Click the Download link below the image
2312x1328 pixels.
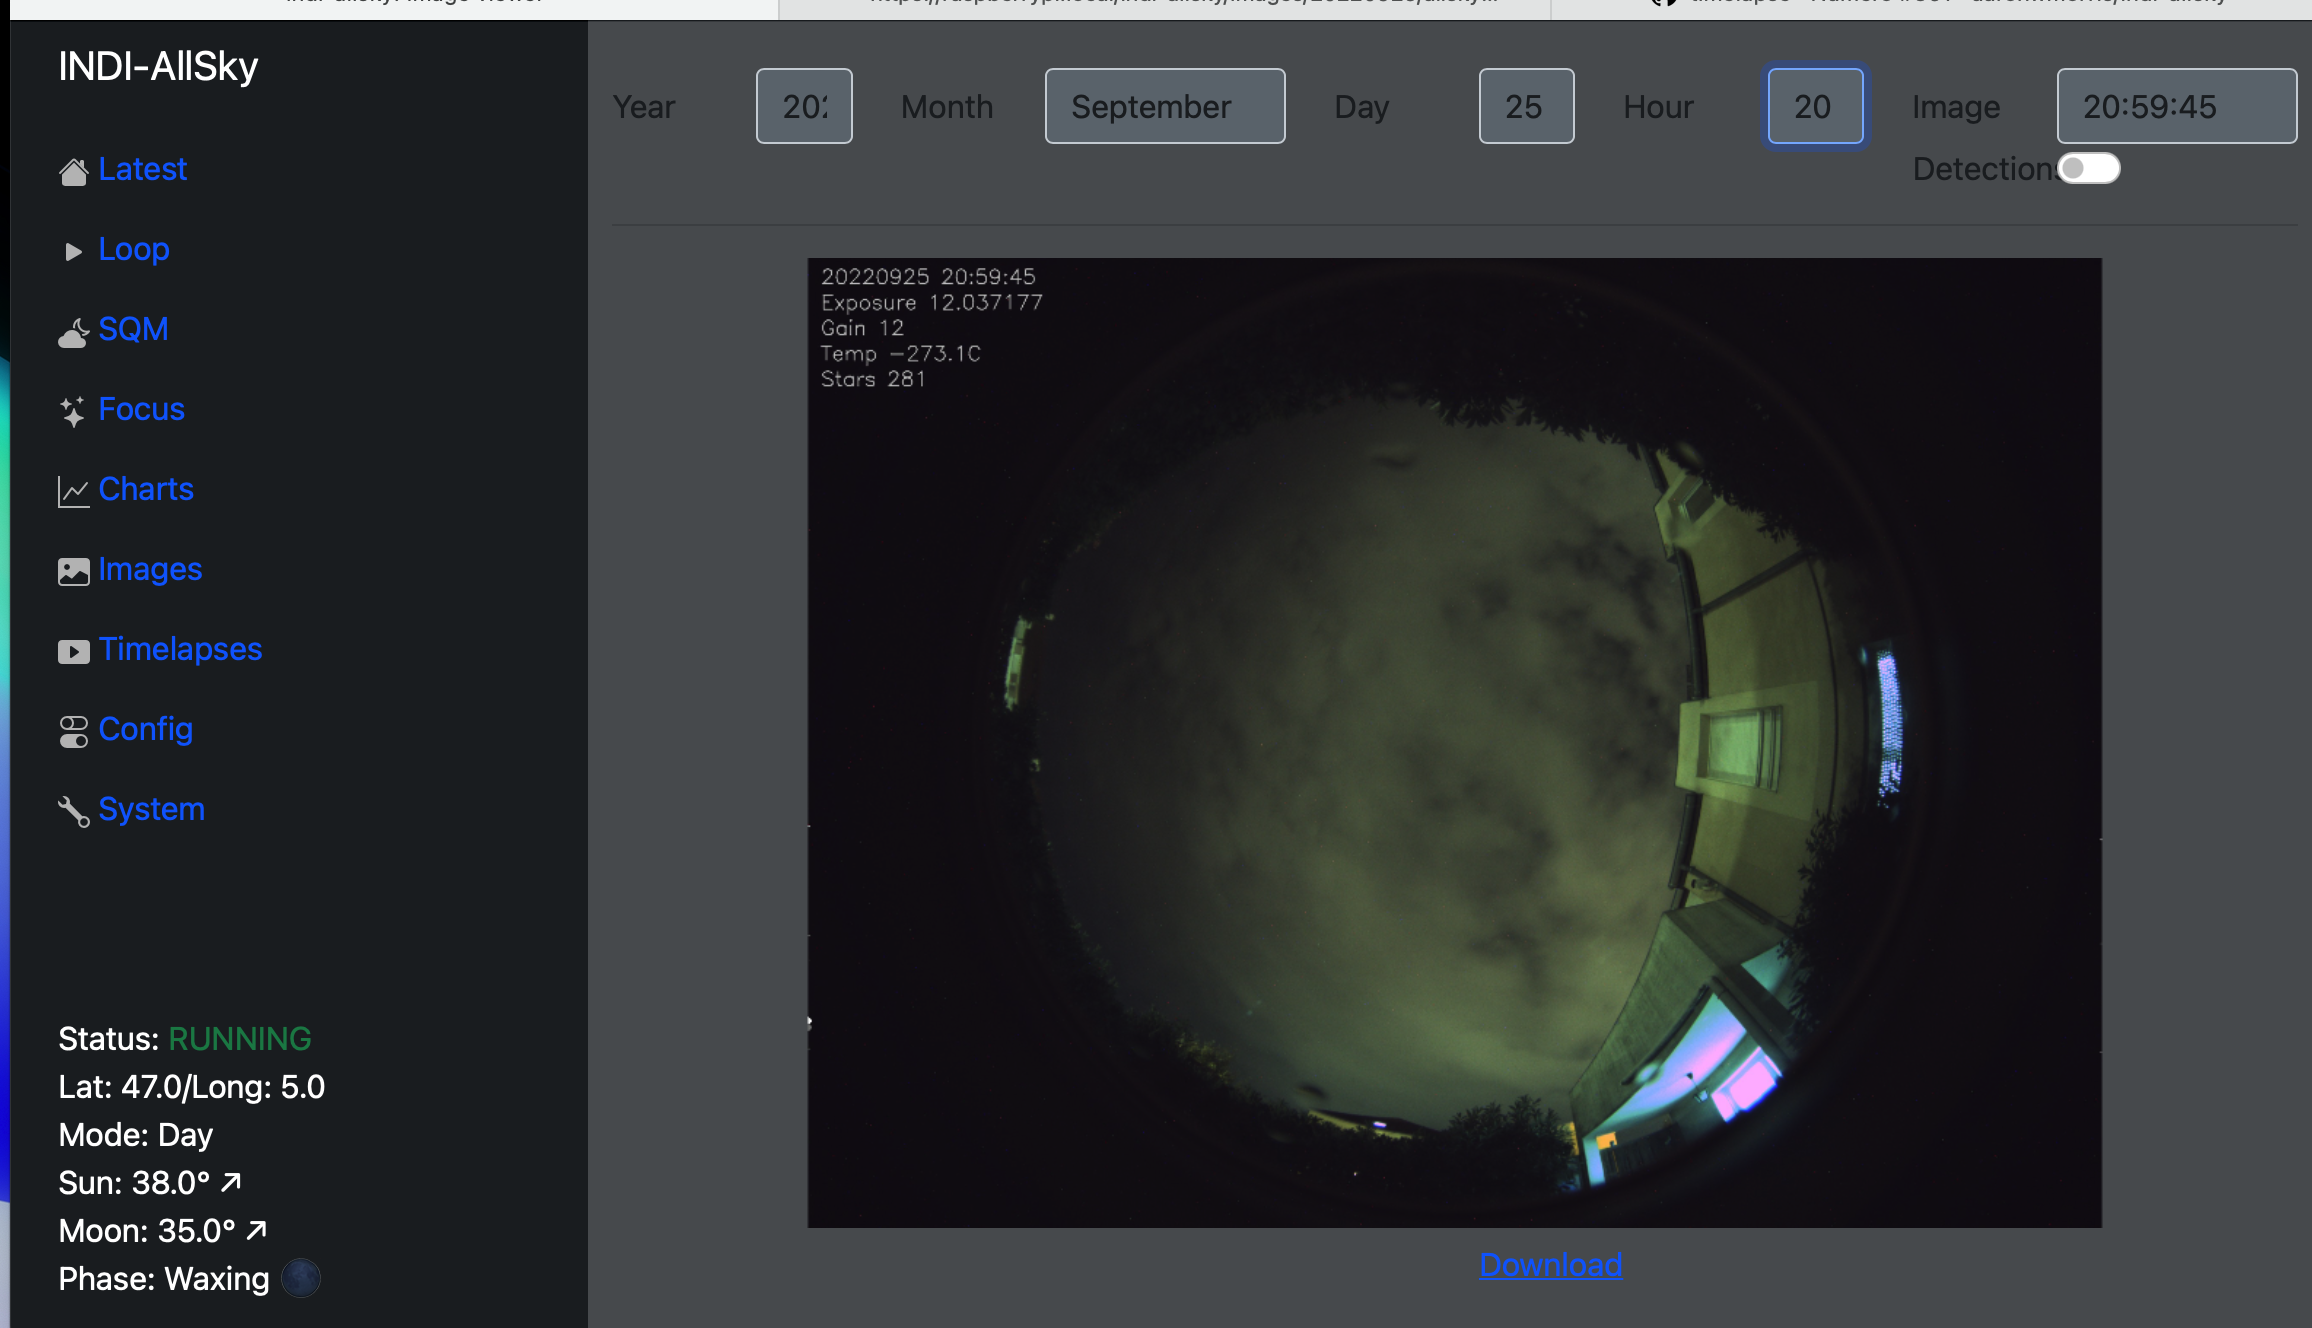click(x=1549, y=1264)
